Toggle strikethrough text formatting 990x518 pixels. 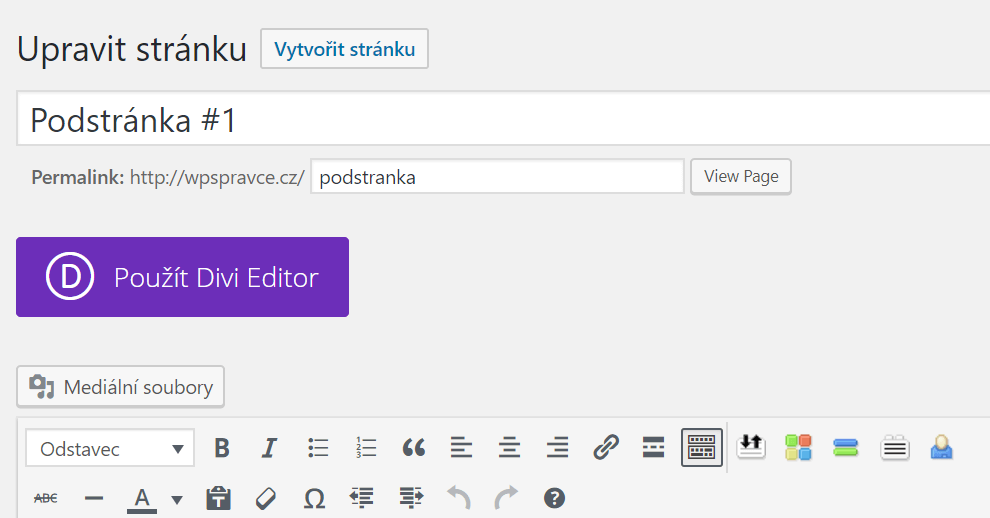[45, 498]
